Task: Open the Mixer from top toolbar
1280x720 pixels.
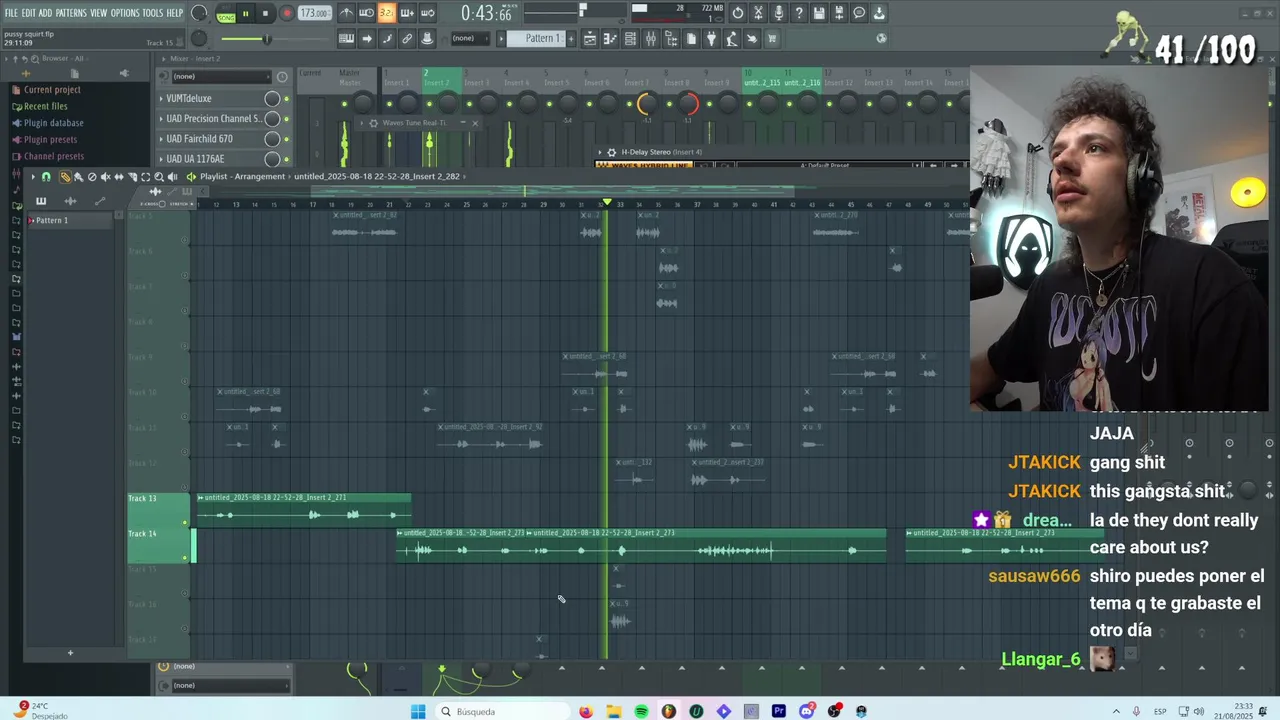Action: click(x=650, y=39)
